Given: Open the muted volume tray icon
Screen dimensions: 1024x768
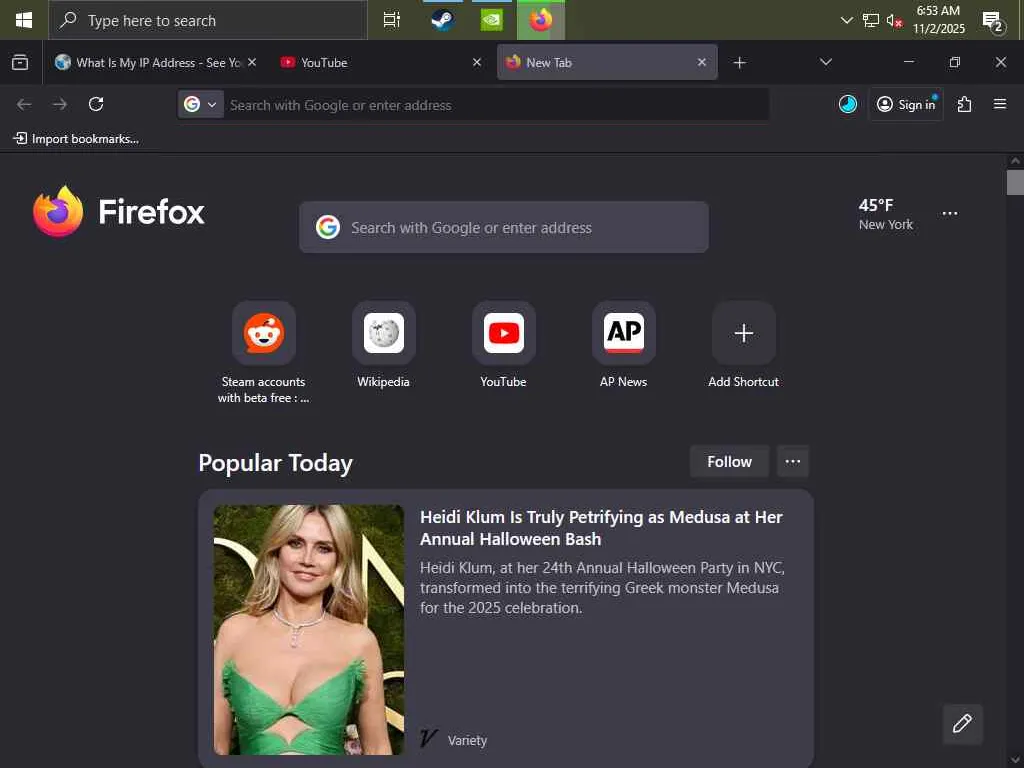Looking at the screenshot, I should click(894, 21).
